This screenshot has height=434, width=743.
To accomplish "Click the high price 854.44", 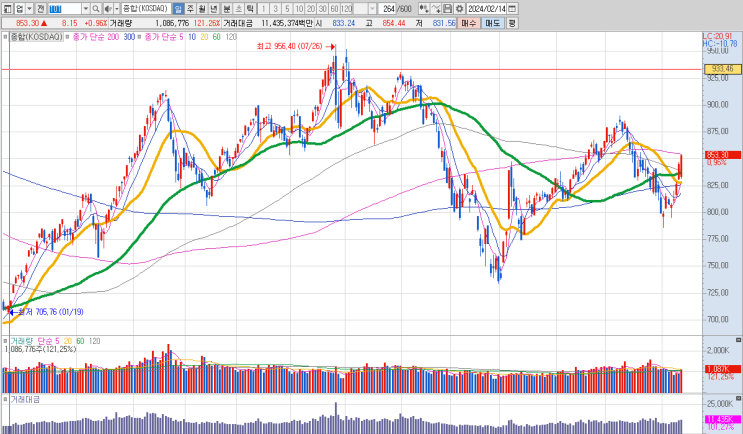I will tap(394, 23).
